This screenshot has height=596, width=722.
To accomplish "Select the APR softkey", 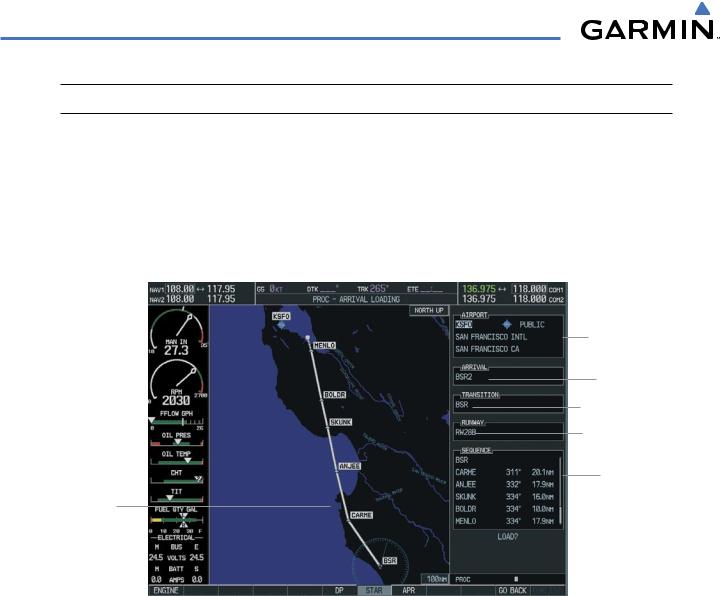I will click(x=408, y=590).
